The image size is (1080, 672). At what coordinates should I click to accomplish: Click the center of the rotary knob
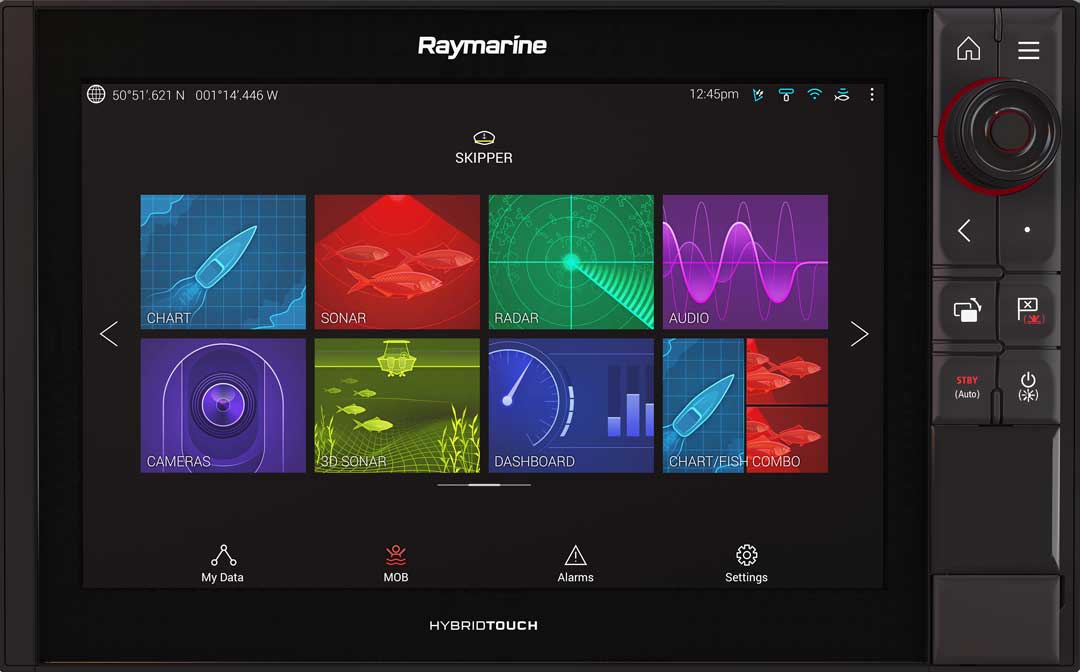pos(1008,131)
